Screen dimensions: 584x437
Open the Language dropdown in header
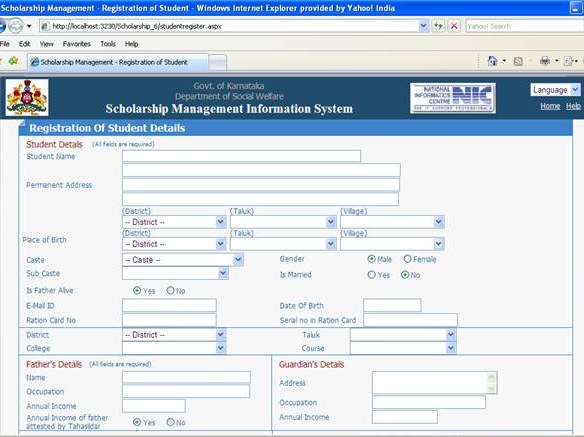click(555, 90)
